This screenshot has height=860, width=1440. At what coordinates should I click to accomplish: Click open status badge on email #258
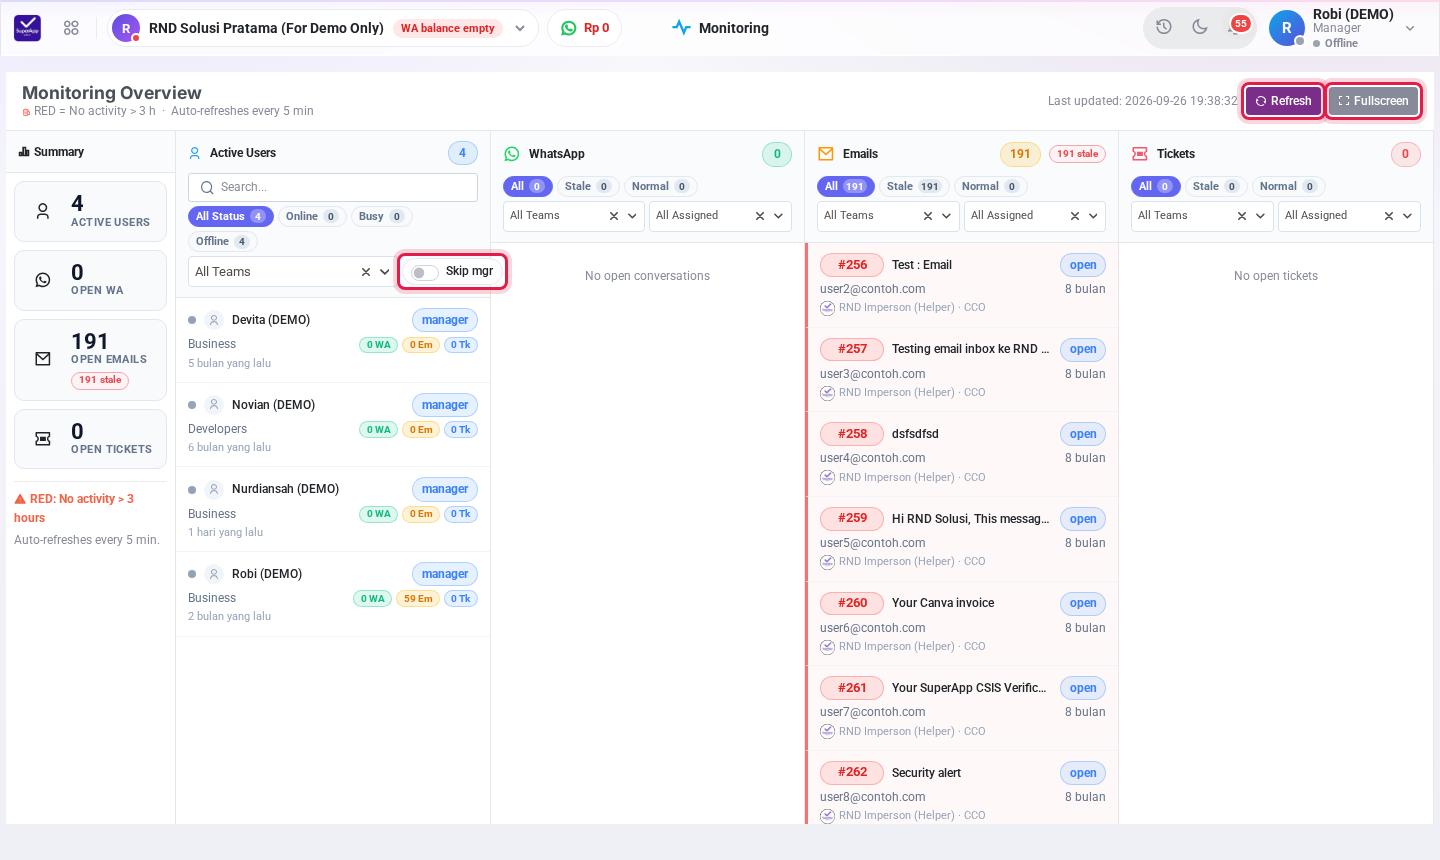coord(1083,434)
